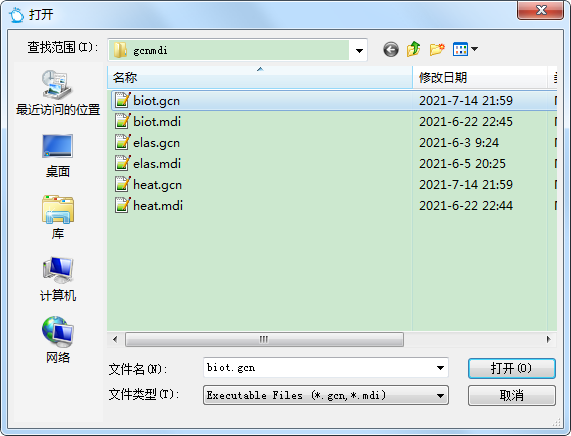Click the right scroll arrow
Screen dimensions: 571x436
pos(548,339)
